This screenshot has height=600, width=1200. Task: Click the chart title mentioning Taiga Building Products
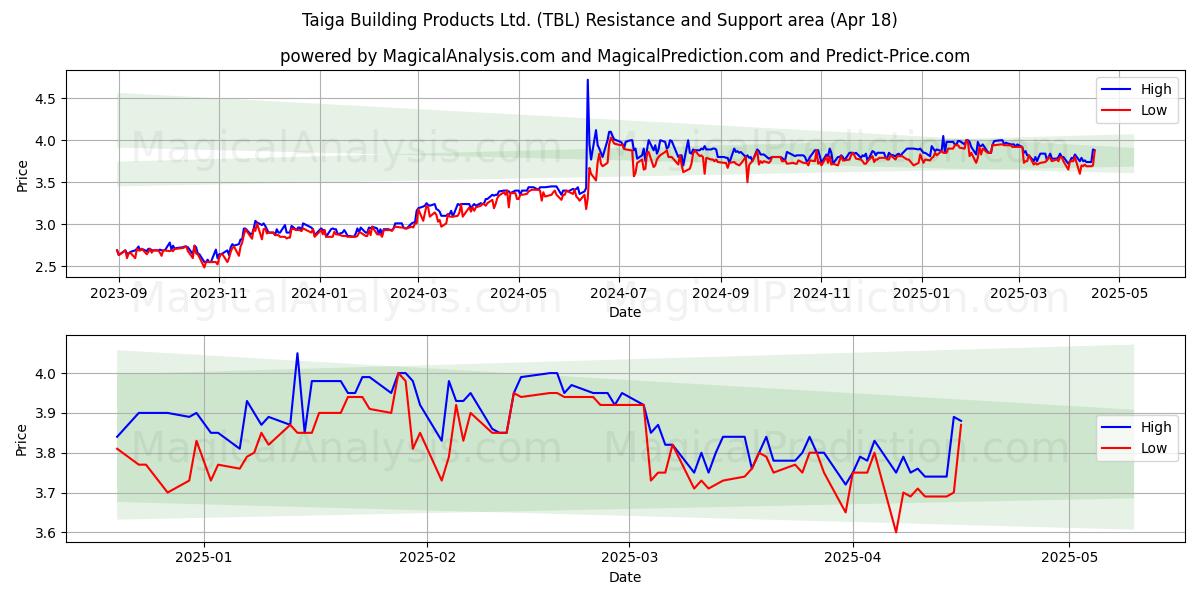click(x=600, y=20)
